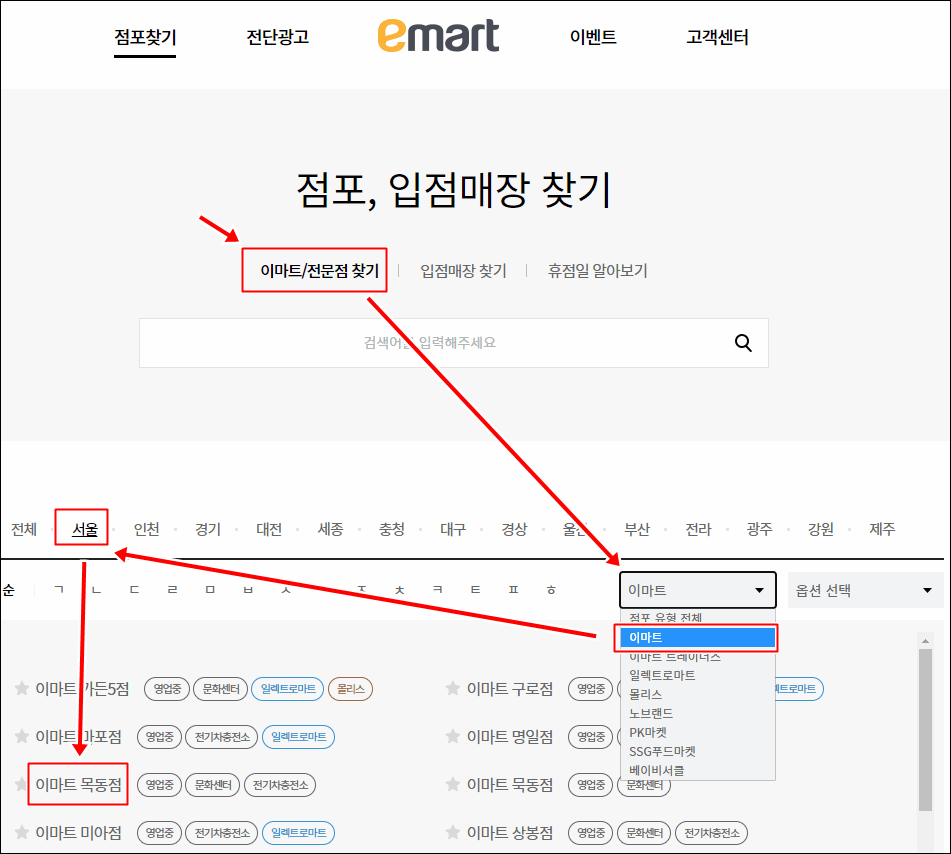Open the 점포 유형 dropdown
The width and height of the screenshot is (951, 854).
tap(697, 590)
